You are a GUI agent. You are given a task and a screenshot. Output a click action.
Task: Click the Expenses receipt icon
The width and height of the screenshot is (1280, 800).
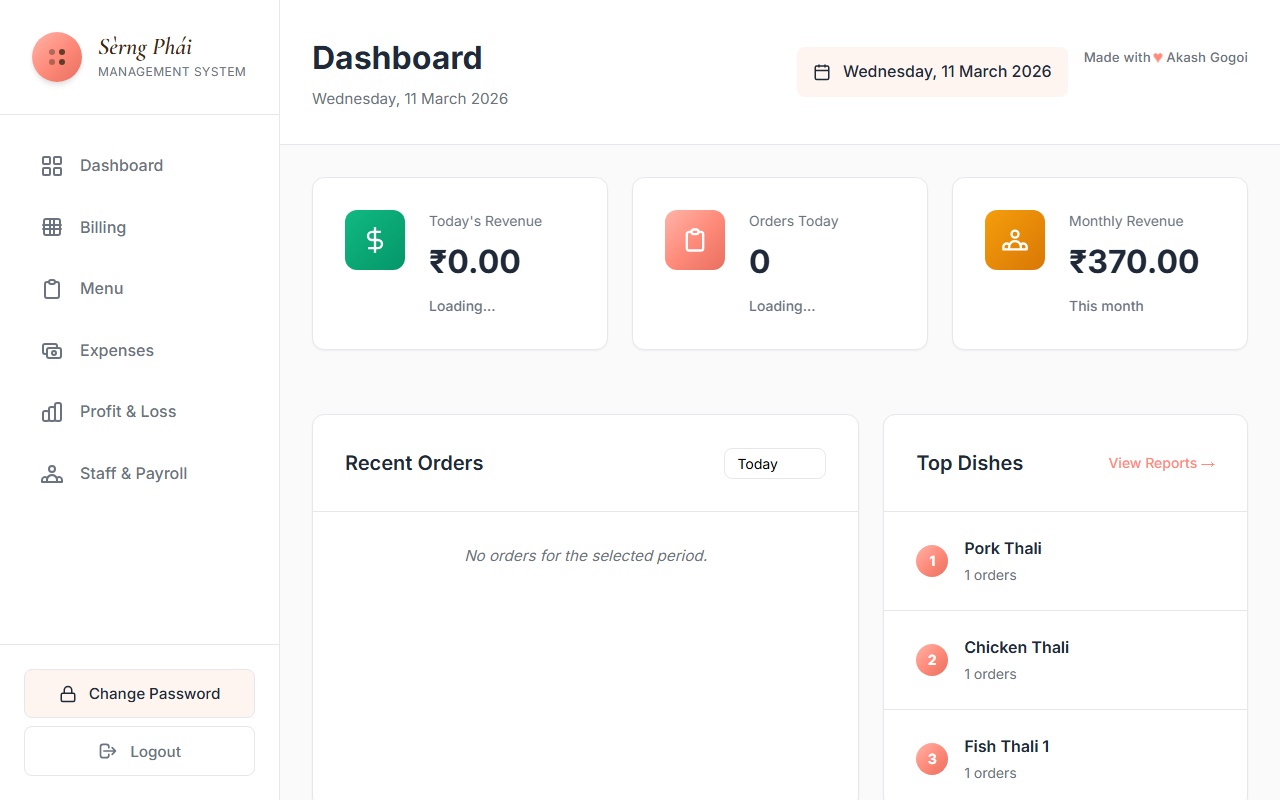(52, 350)
